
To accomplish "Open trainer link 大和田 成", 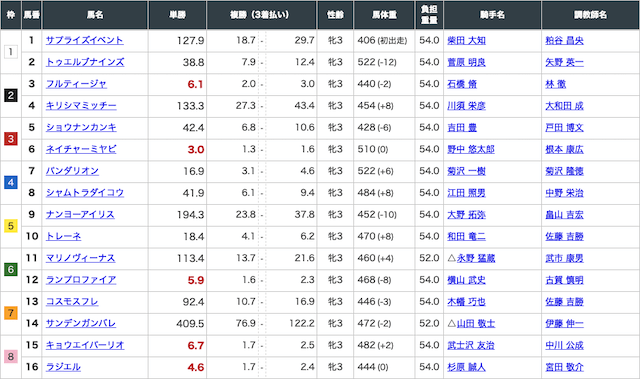I will [564, 106].
